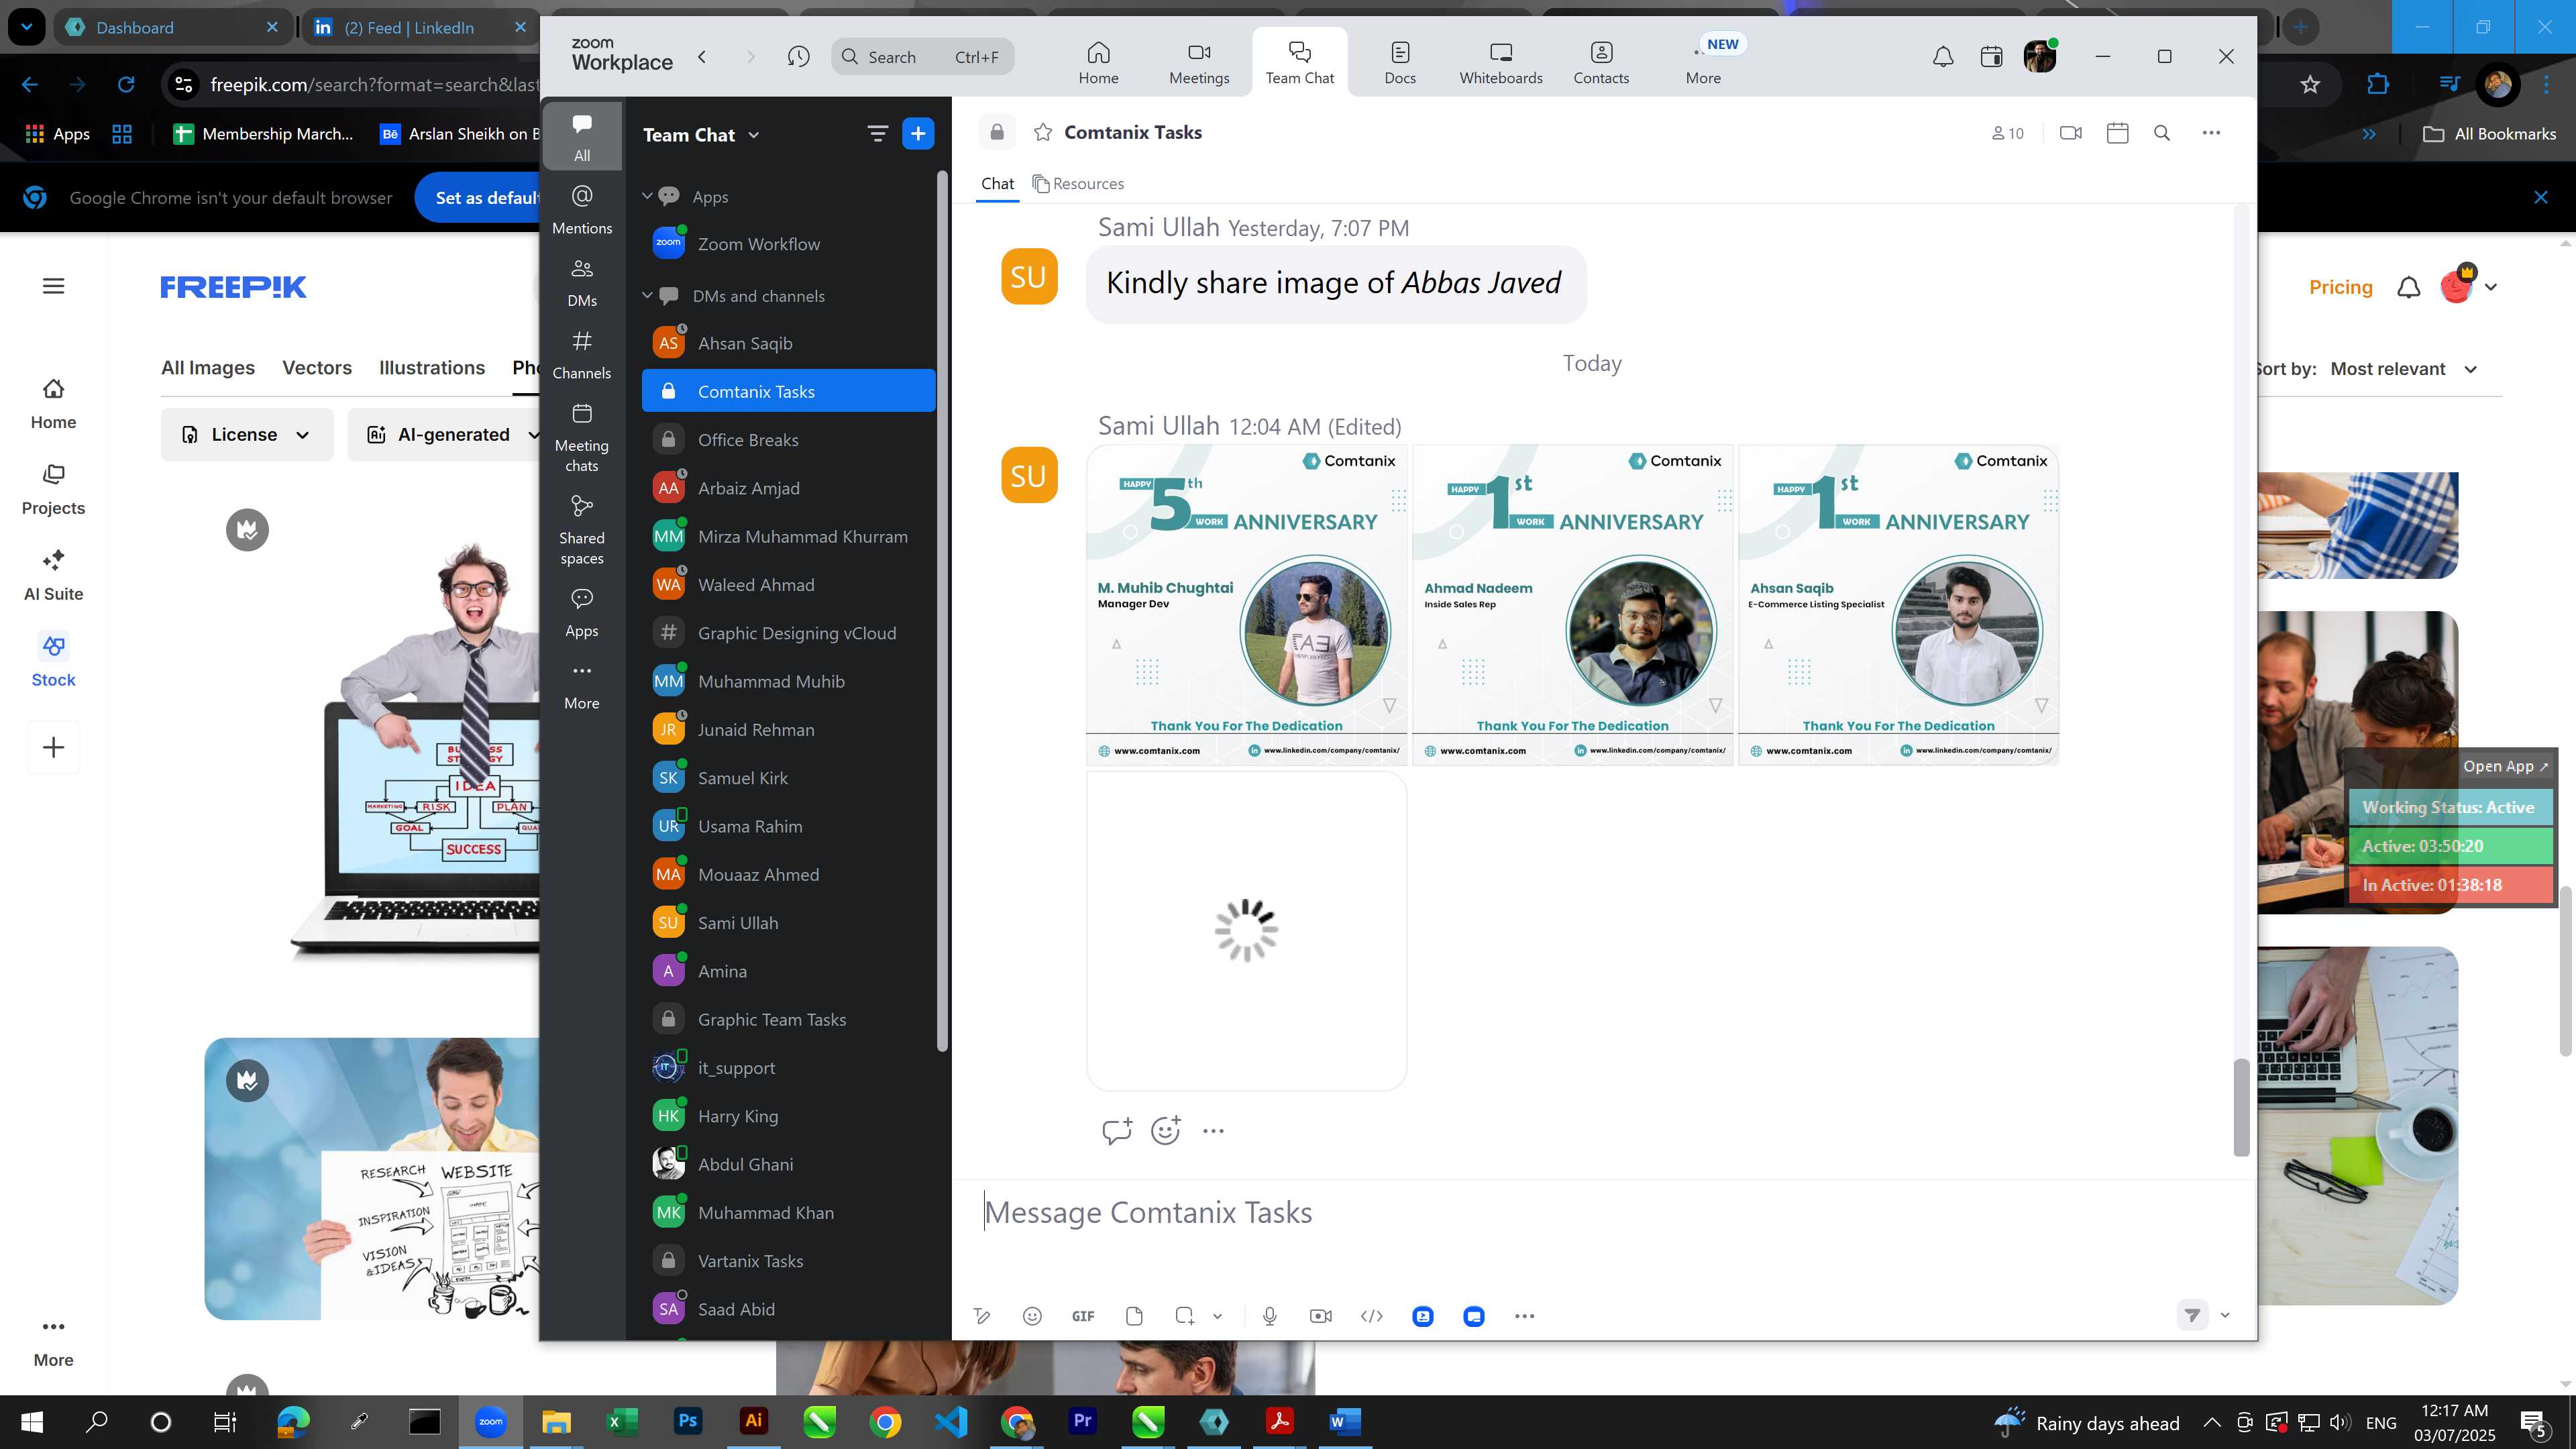Open Shared spaces in sidebar
The image size is (2576, 1449).
[x=582, y=530]
